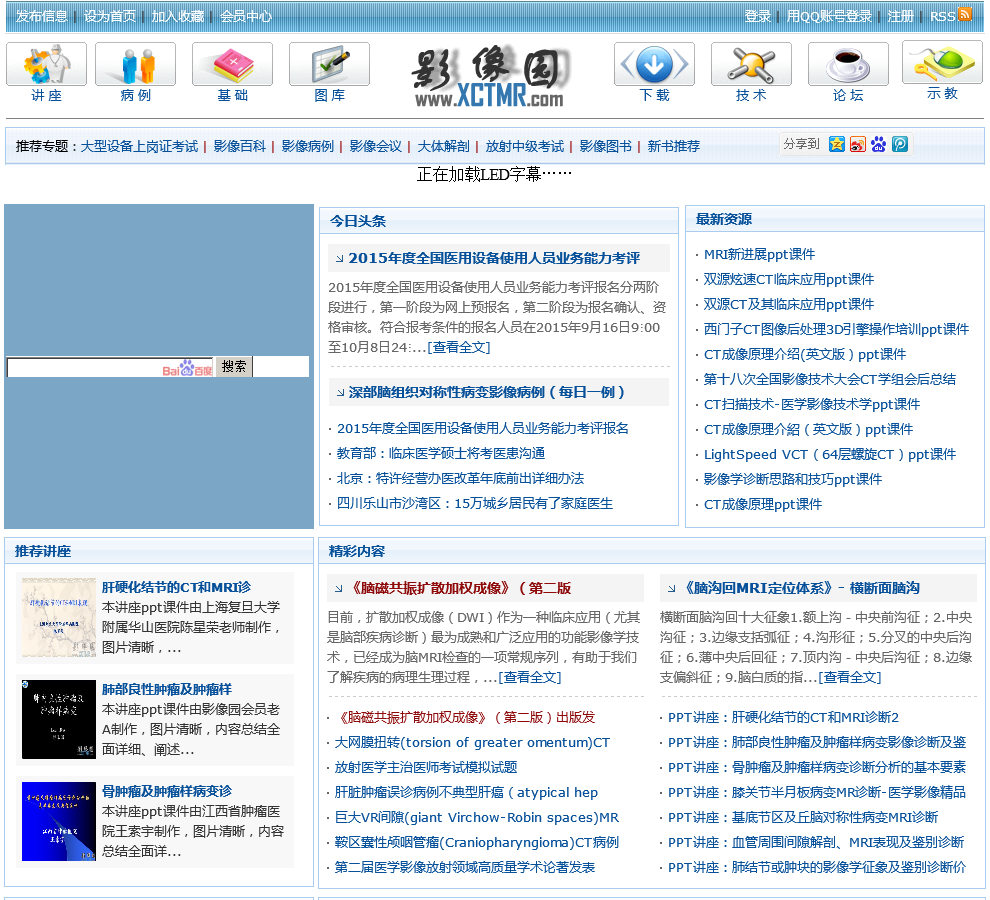Viewport: 990px width, 900px height.
Task: Click arrow icon beside 2015年度 headline
Action: pyautogui.click(x=340, y=258)
